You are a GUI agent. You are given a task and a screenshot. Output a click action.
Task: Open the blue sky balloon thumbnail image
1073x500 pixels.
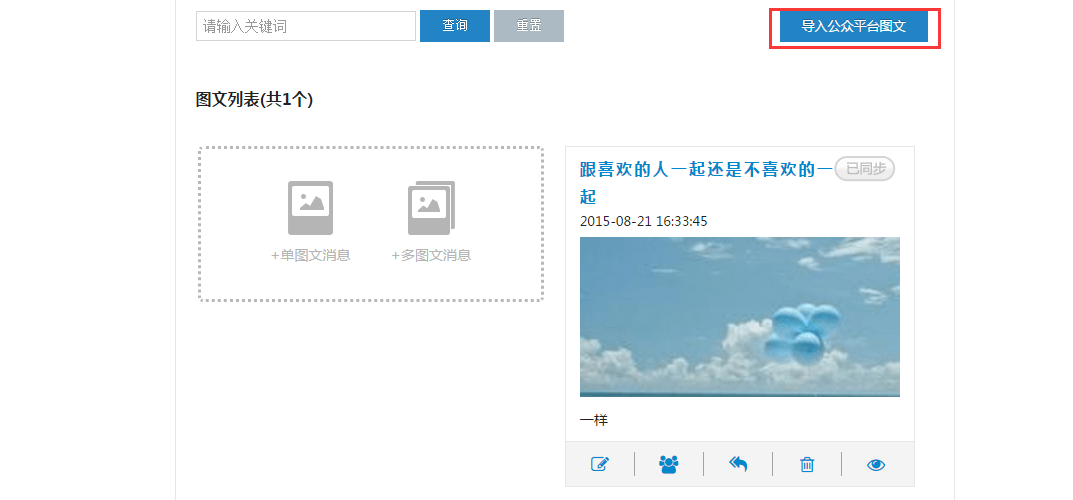coord(740,317)
